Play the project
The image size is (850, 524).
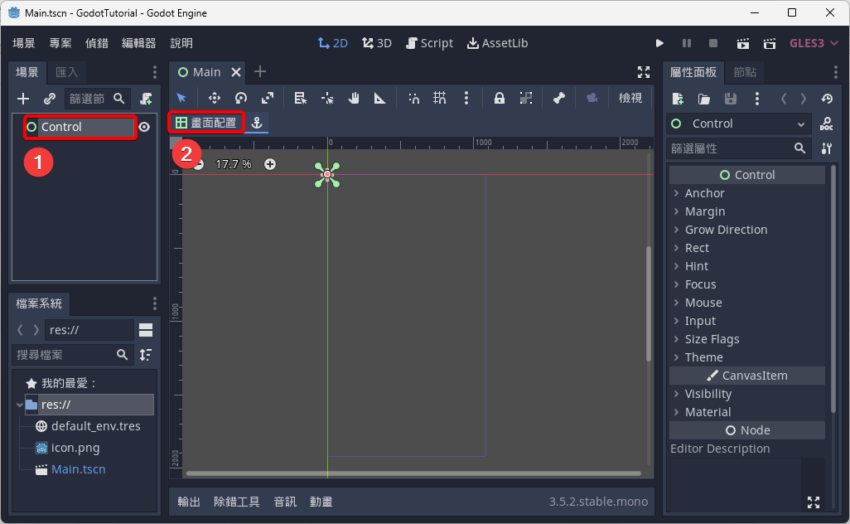659,43
